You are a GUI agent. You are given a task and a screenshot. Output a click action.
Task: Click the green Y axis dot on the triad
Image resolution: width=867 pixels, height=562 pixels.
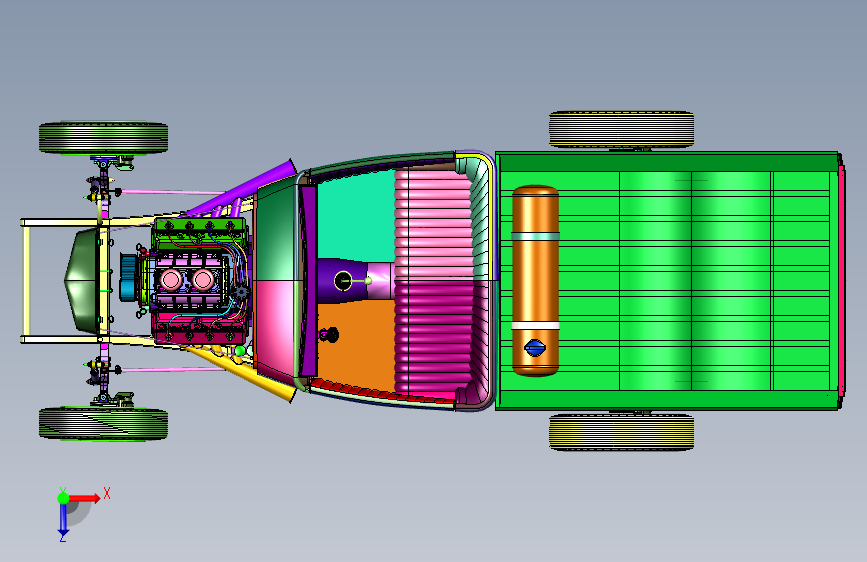click(x=64, y=498)
